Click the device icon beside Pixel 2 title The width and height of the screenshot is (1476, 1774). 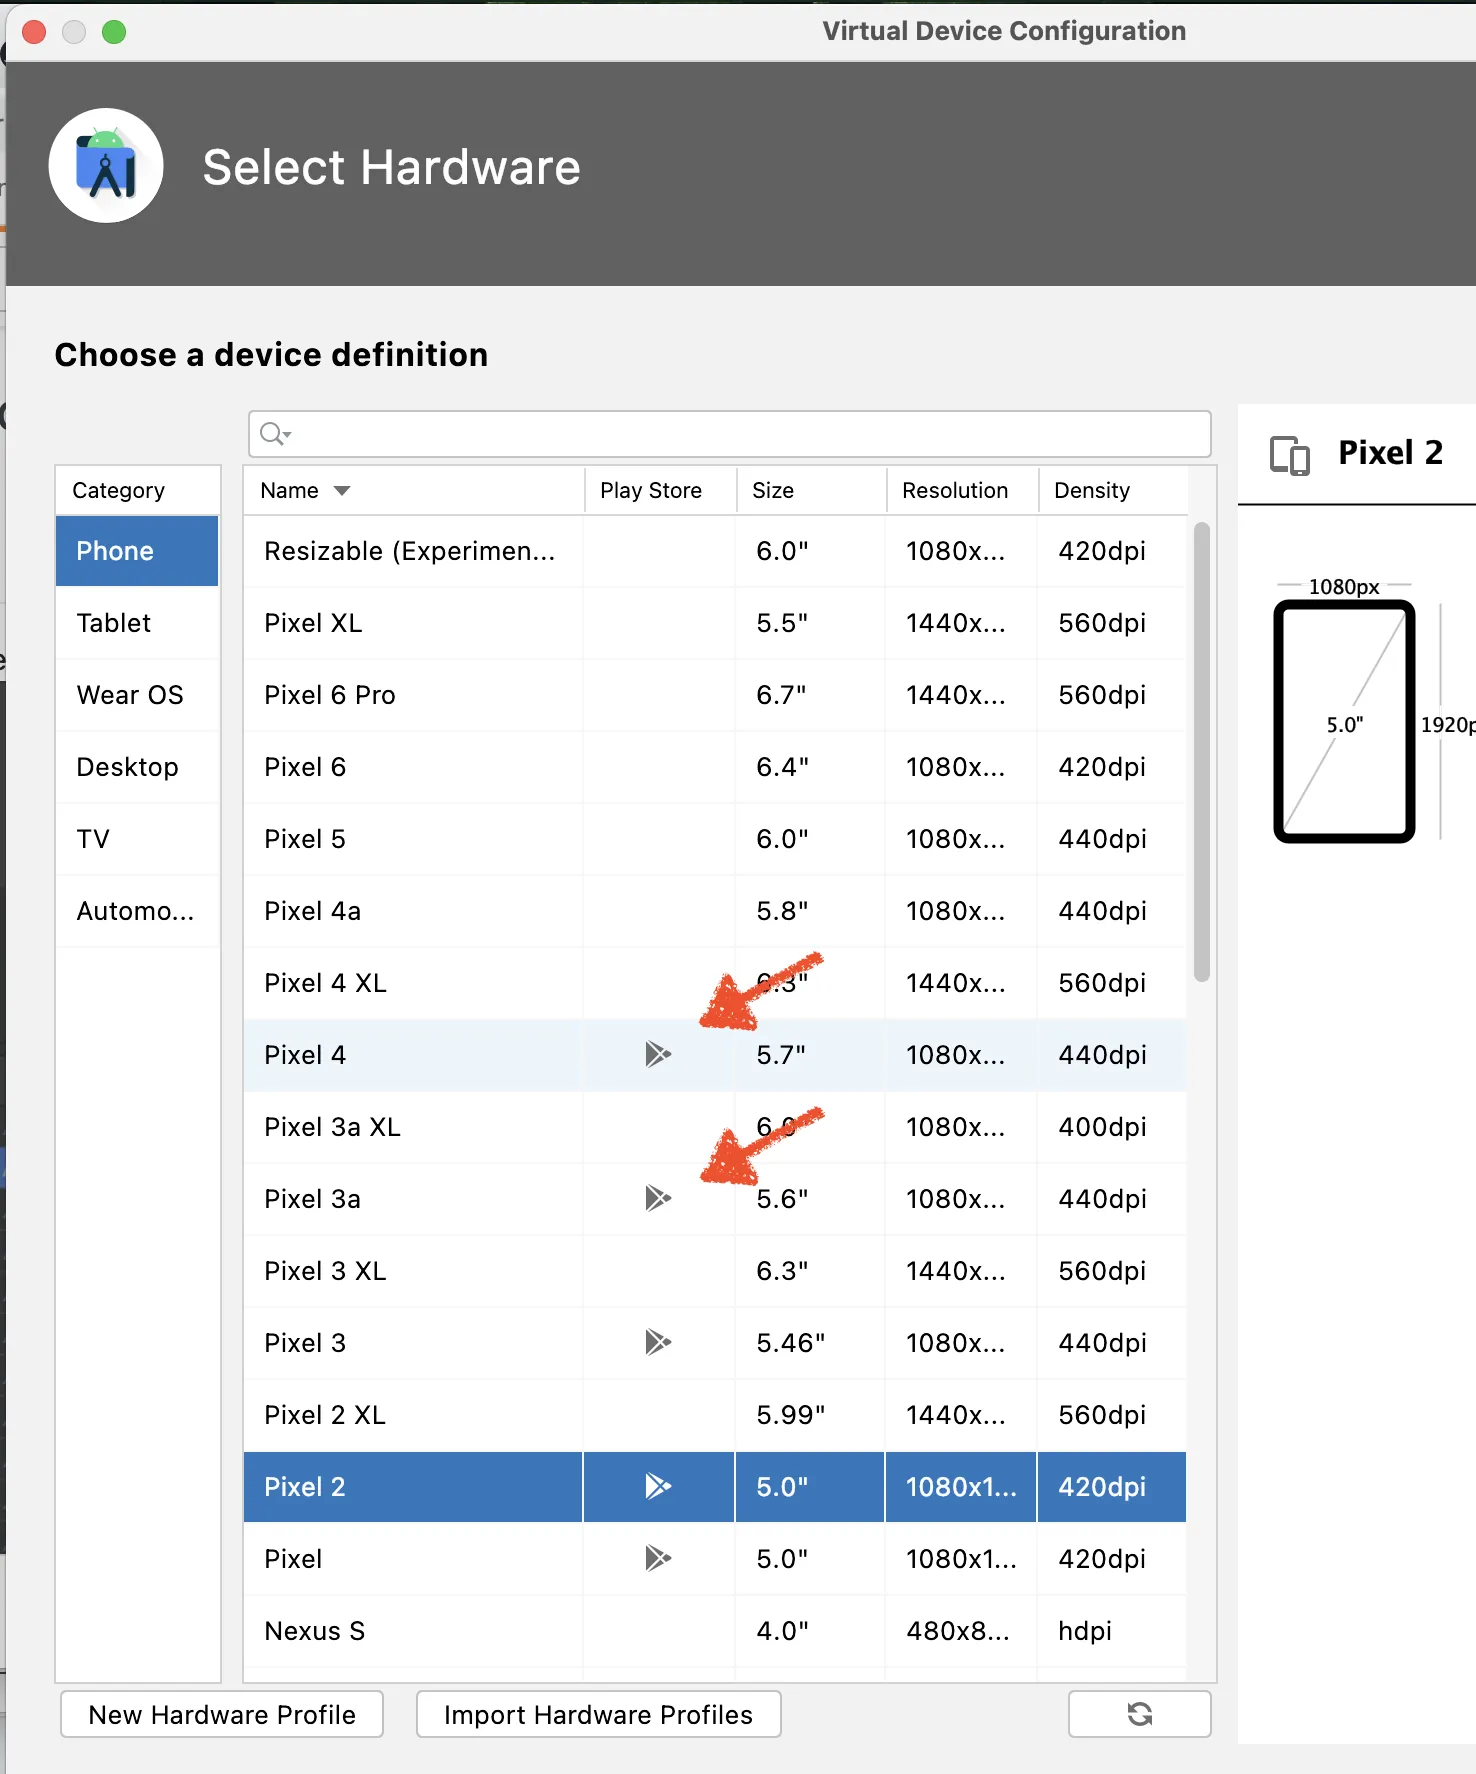tap(1289, 455)
